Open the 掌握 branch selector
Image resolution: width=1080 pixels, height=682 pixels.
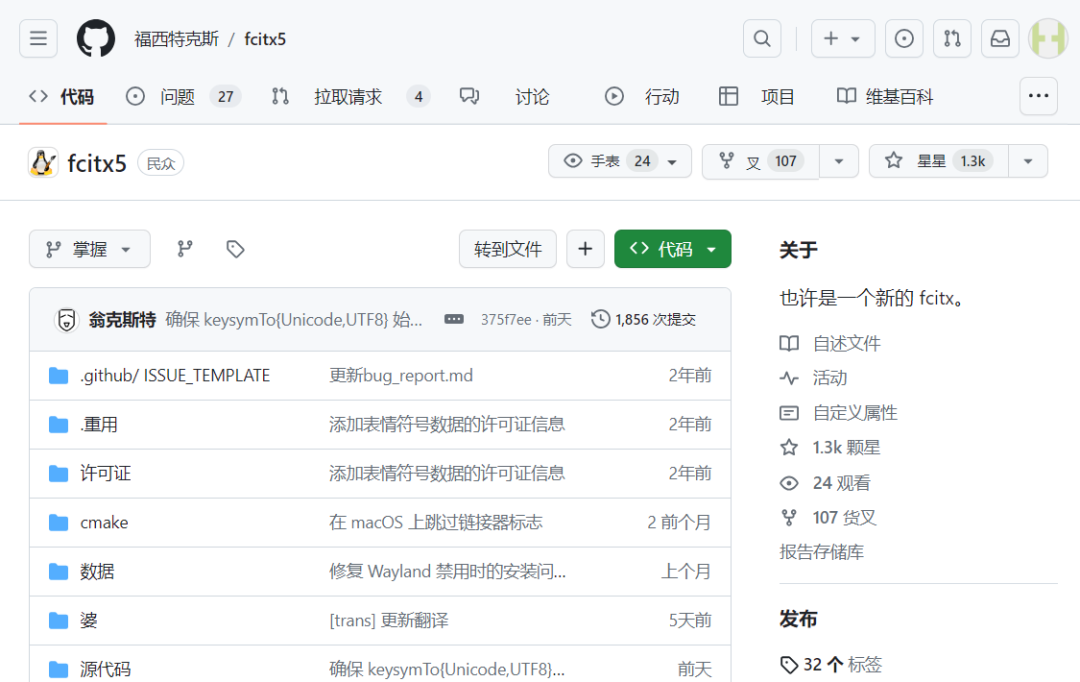tap(90, 249)
